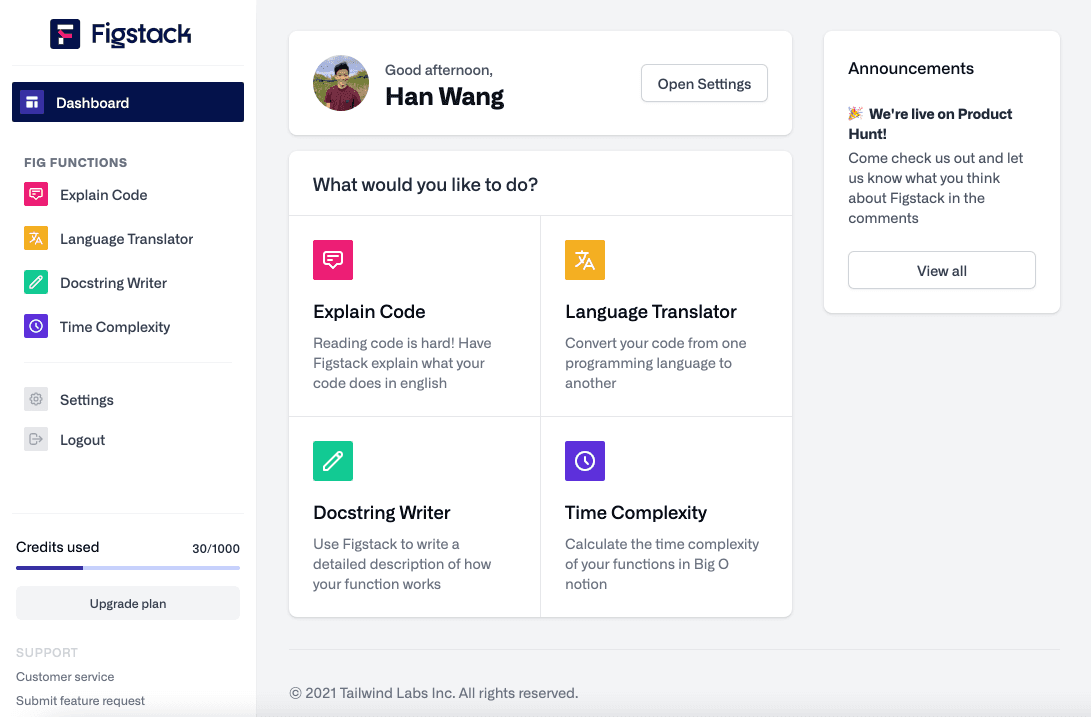Click the Settings gear icon in sidebar
This screenshot has height=717, width=1091.
tap(36, 400)
